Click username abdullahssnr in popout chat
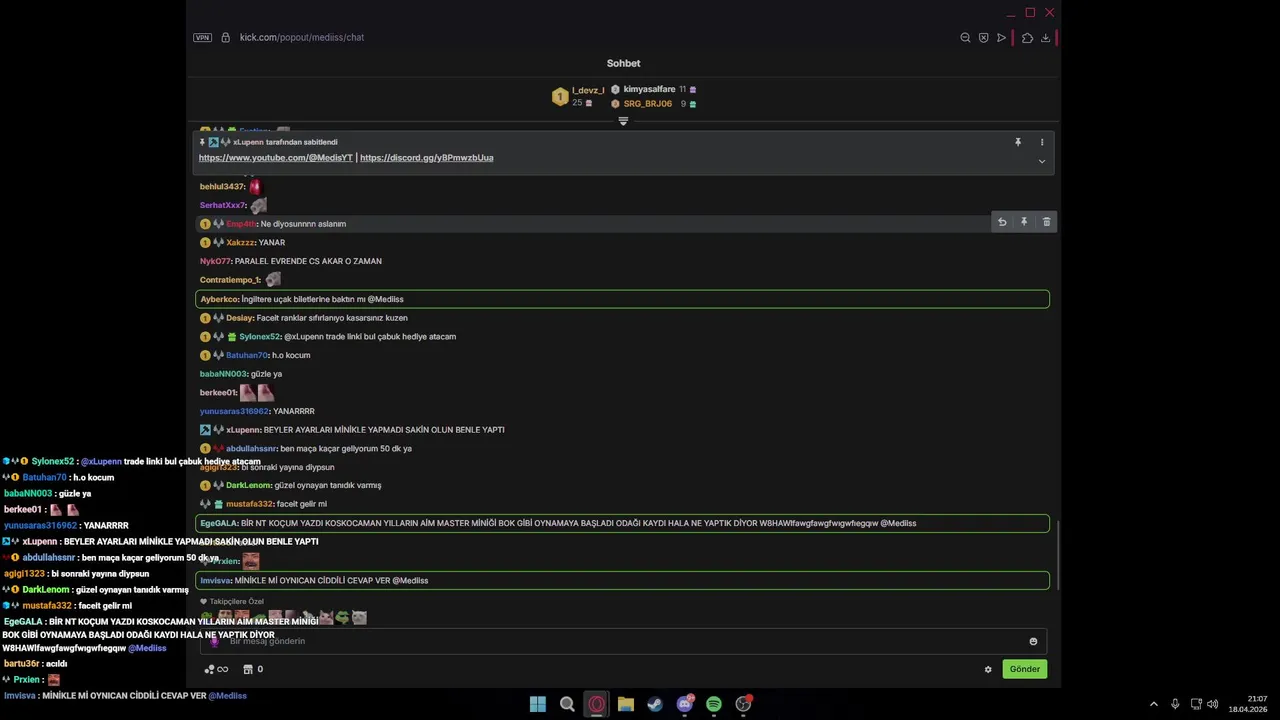Screen dimensions: 1280x720 tap(250, 449)
